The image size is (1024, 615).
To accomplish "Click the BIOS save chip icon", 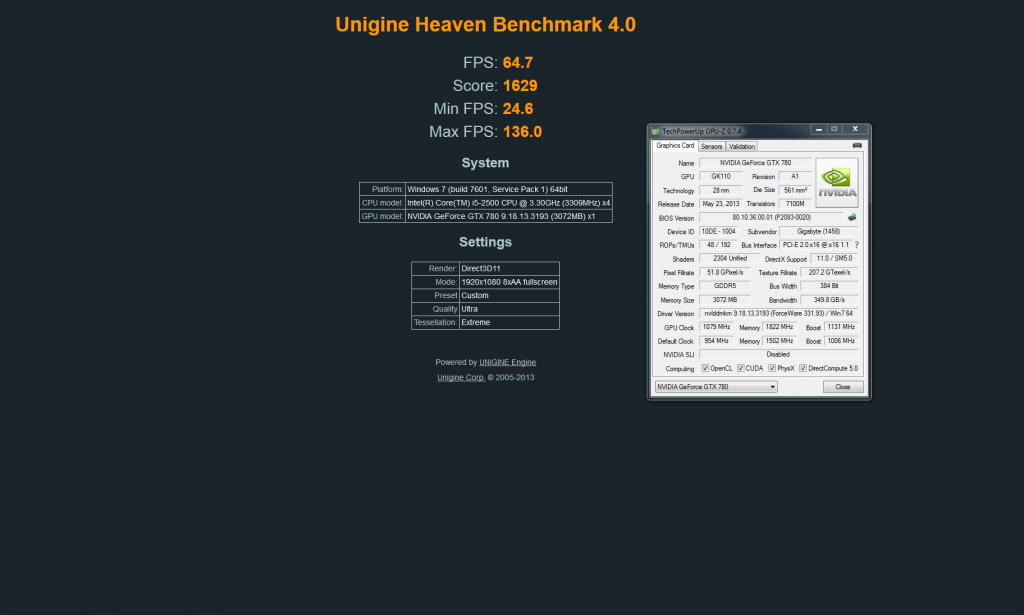I will 852,217.
